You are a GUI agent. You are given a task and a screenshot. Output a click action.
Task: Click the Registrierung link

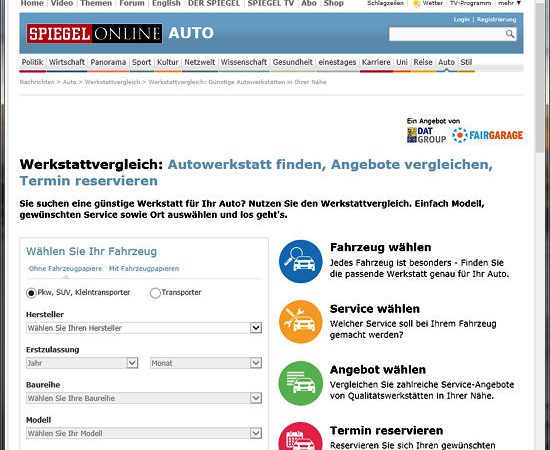[x=496, y=20]
